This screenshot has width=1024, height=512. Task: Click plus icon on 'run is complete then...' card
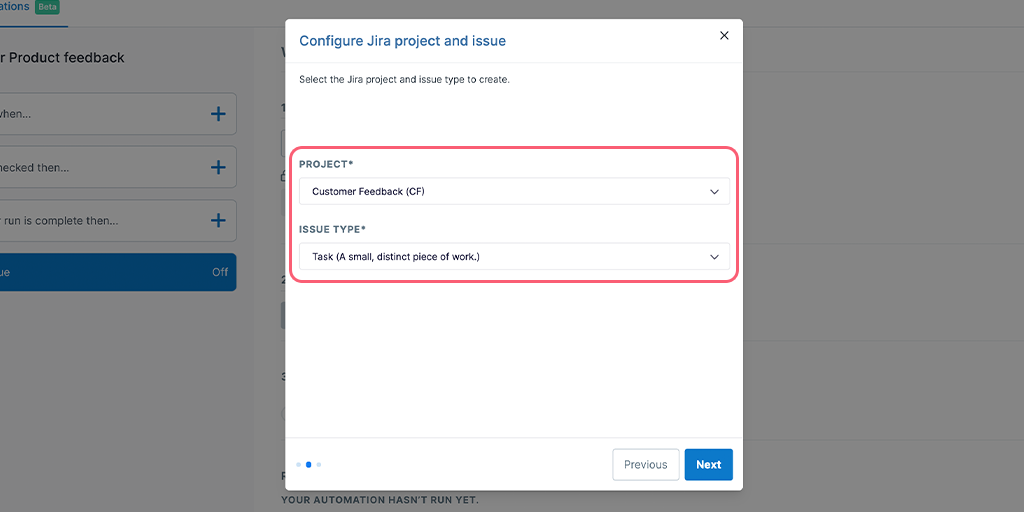click(x=218, y=221)
